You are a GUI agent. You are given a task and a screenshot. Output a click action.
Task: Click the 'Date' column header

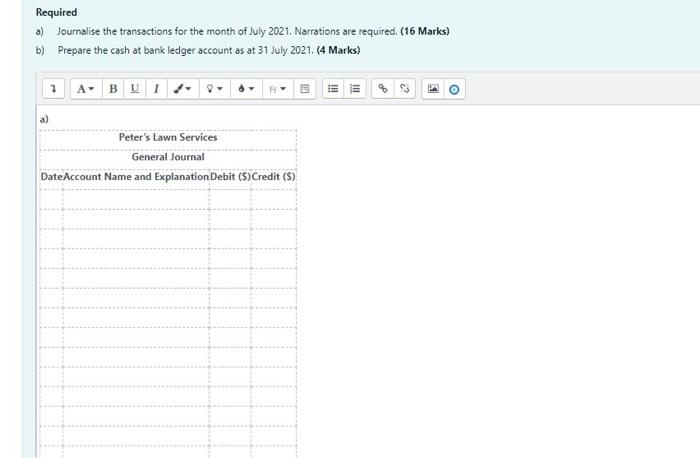[x=51, y=177]
